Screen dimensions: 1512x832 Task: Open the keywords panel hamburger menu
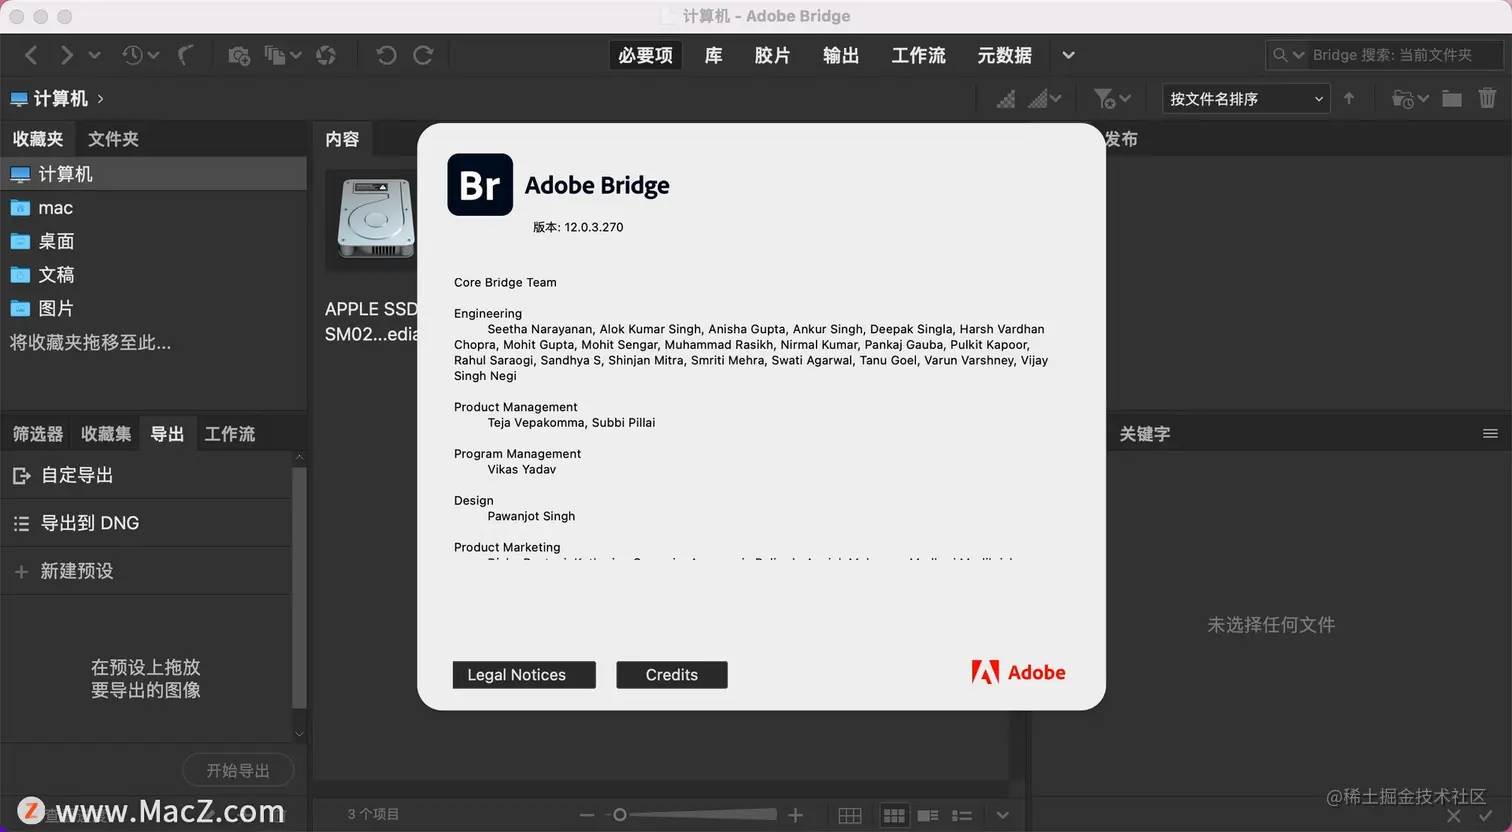point(1490,433)
